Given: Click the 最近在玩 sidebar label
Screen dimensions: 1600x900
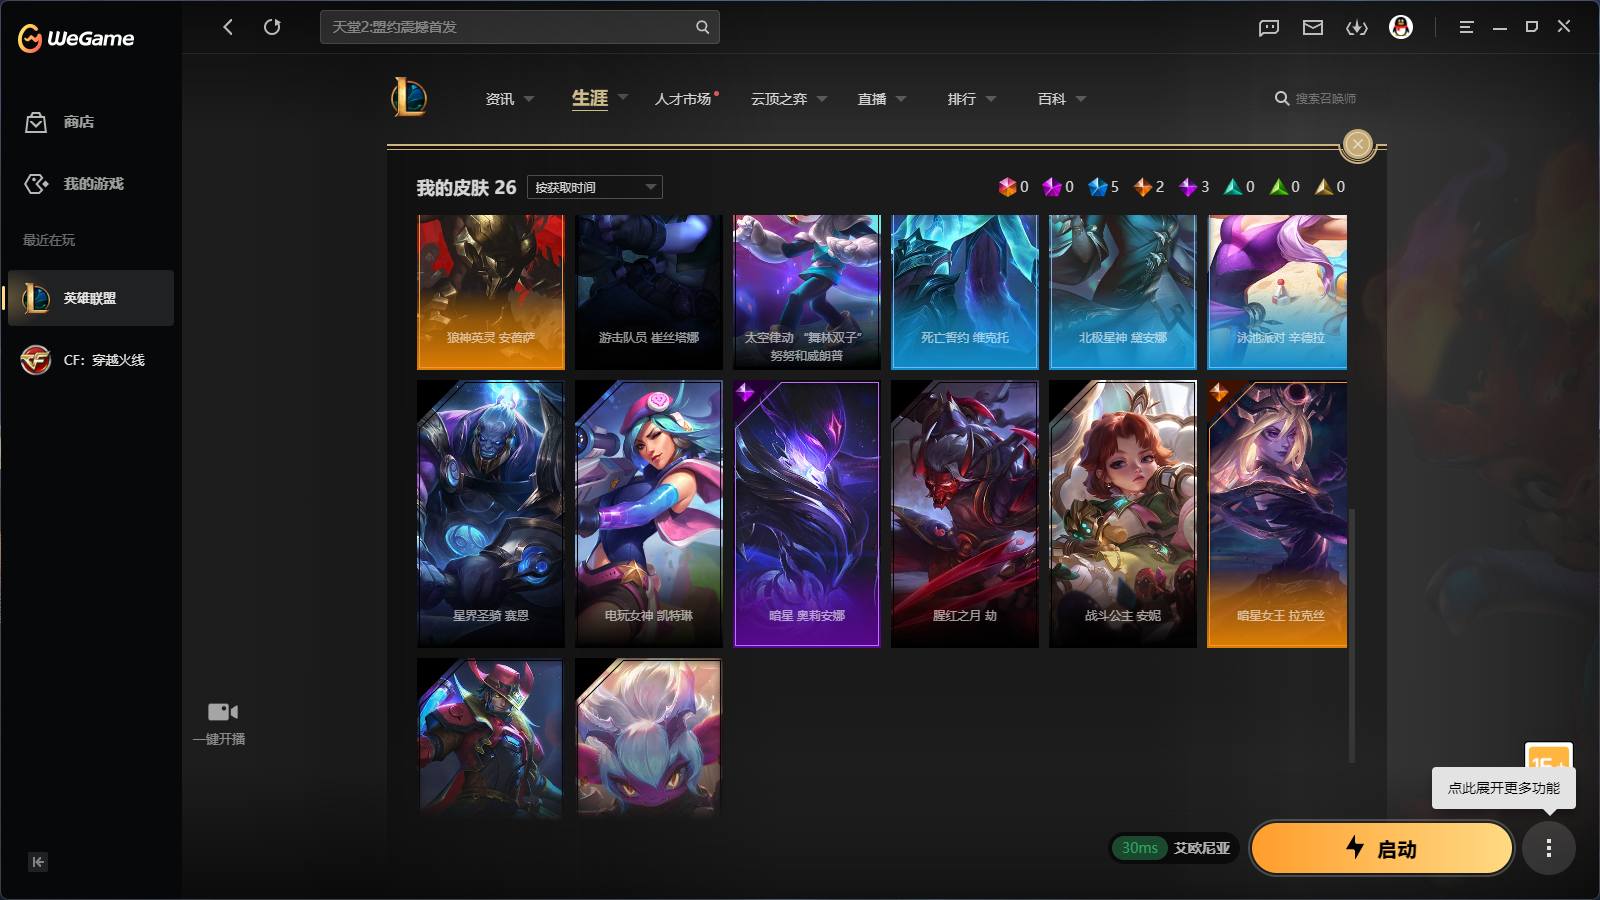Looking at the screenshot, I should (49, 240).
